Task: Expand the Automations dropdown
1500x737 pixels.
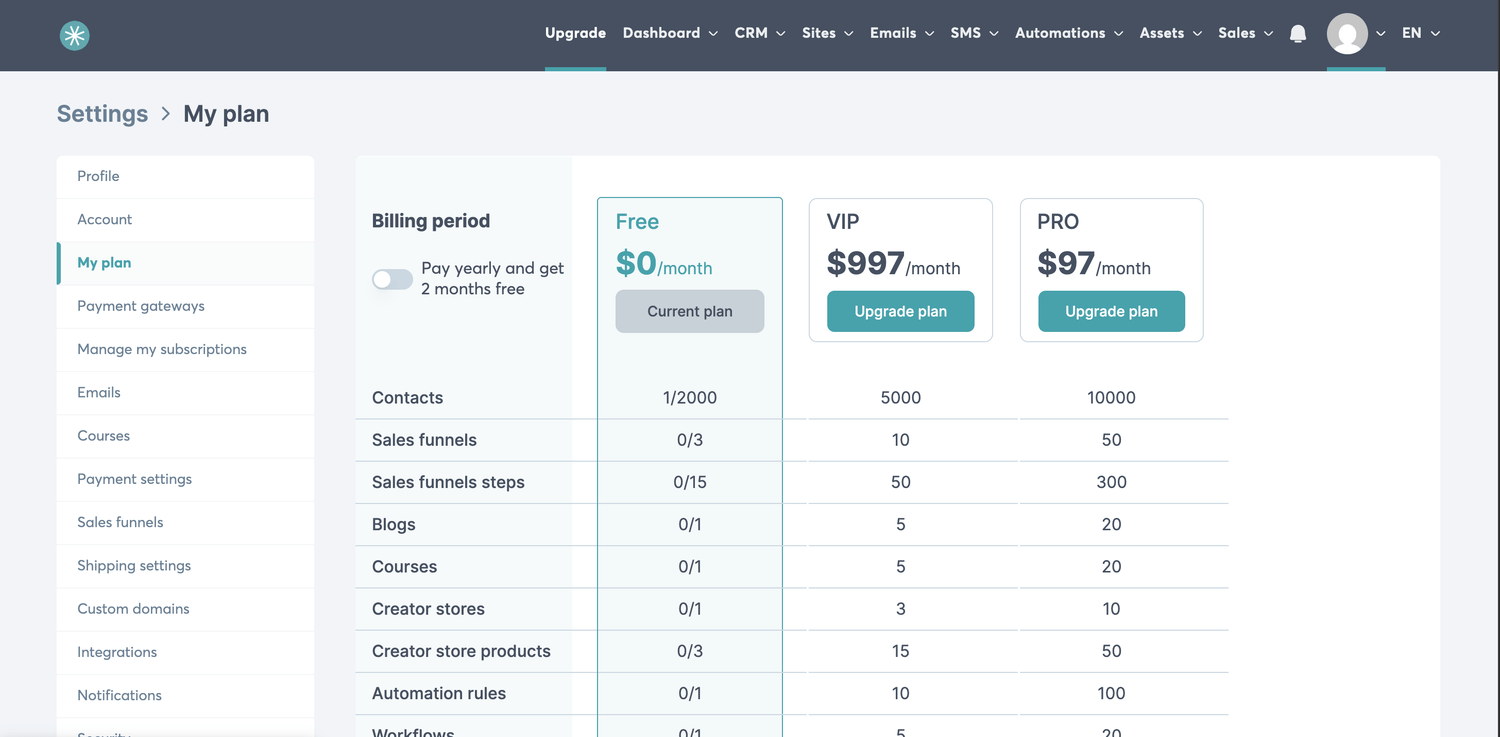Action: pyautogui.click(x=1069, y=33)
